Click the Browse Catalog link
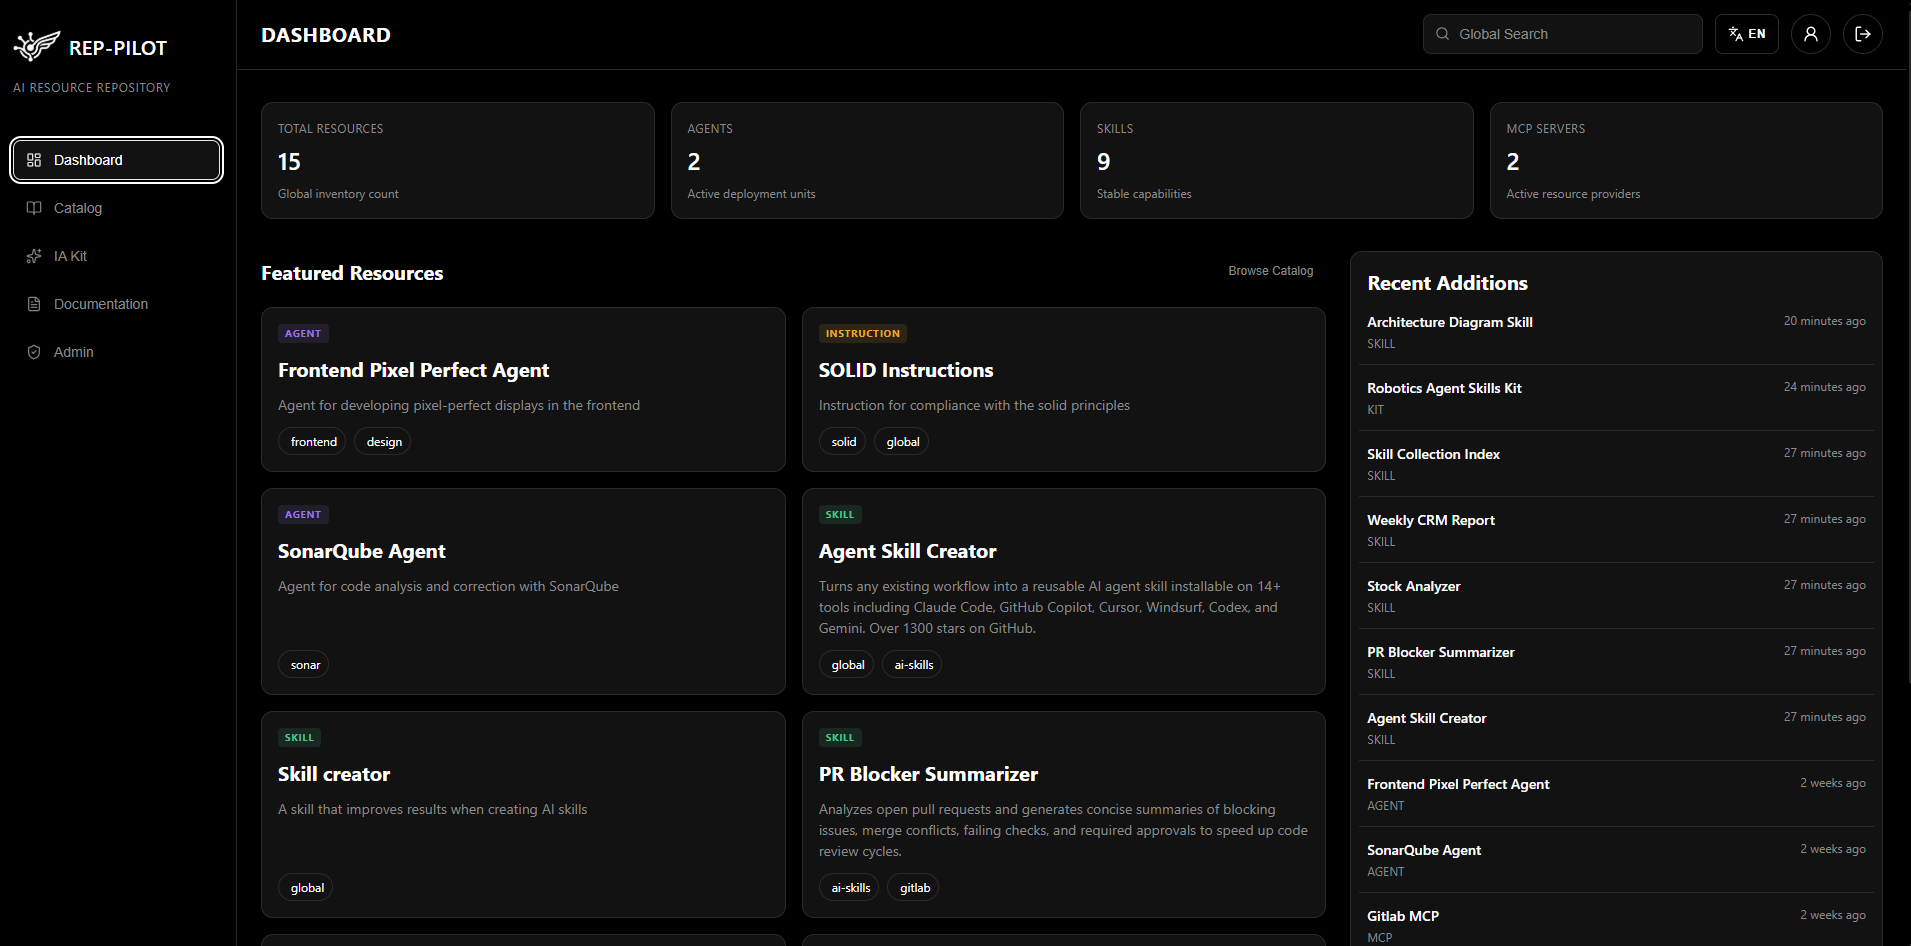 coord(1270,271)
